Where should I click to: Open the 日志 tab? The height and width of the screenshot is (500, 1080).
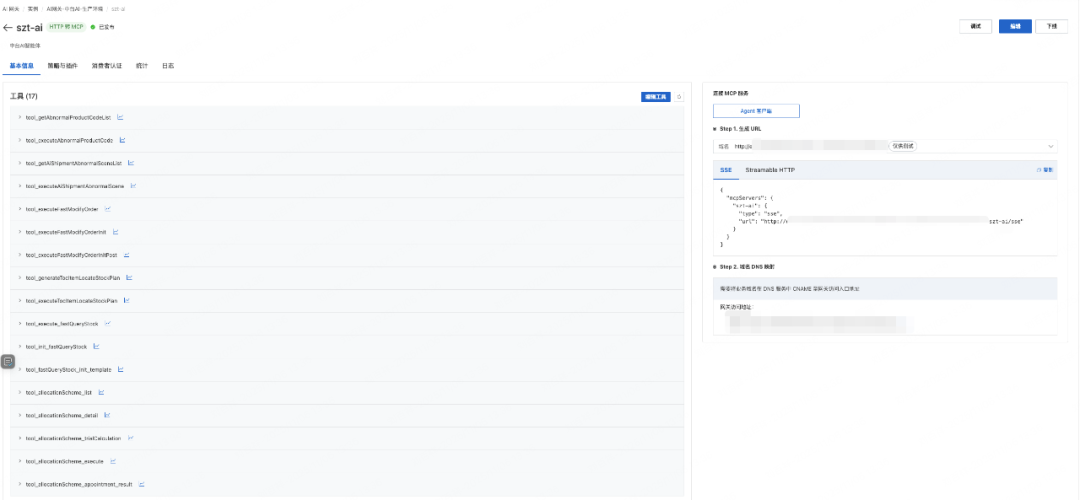[167, 66]
